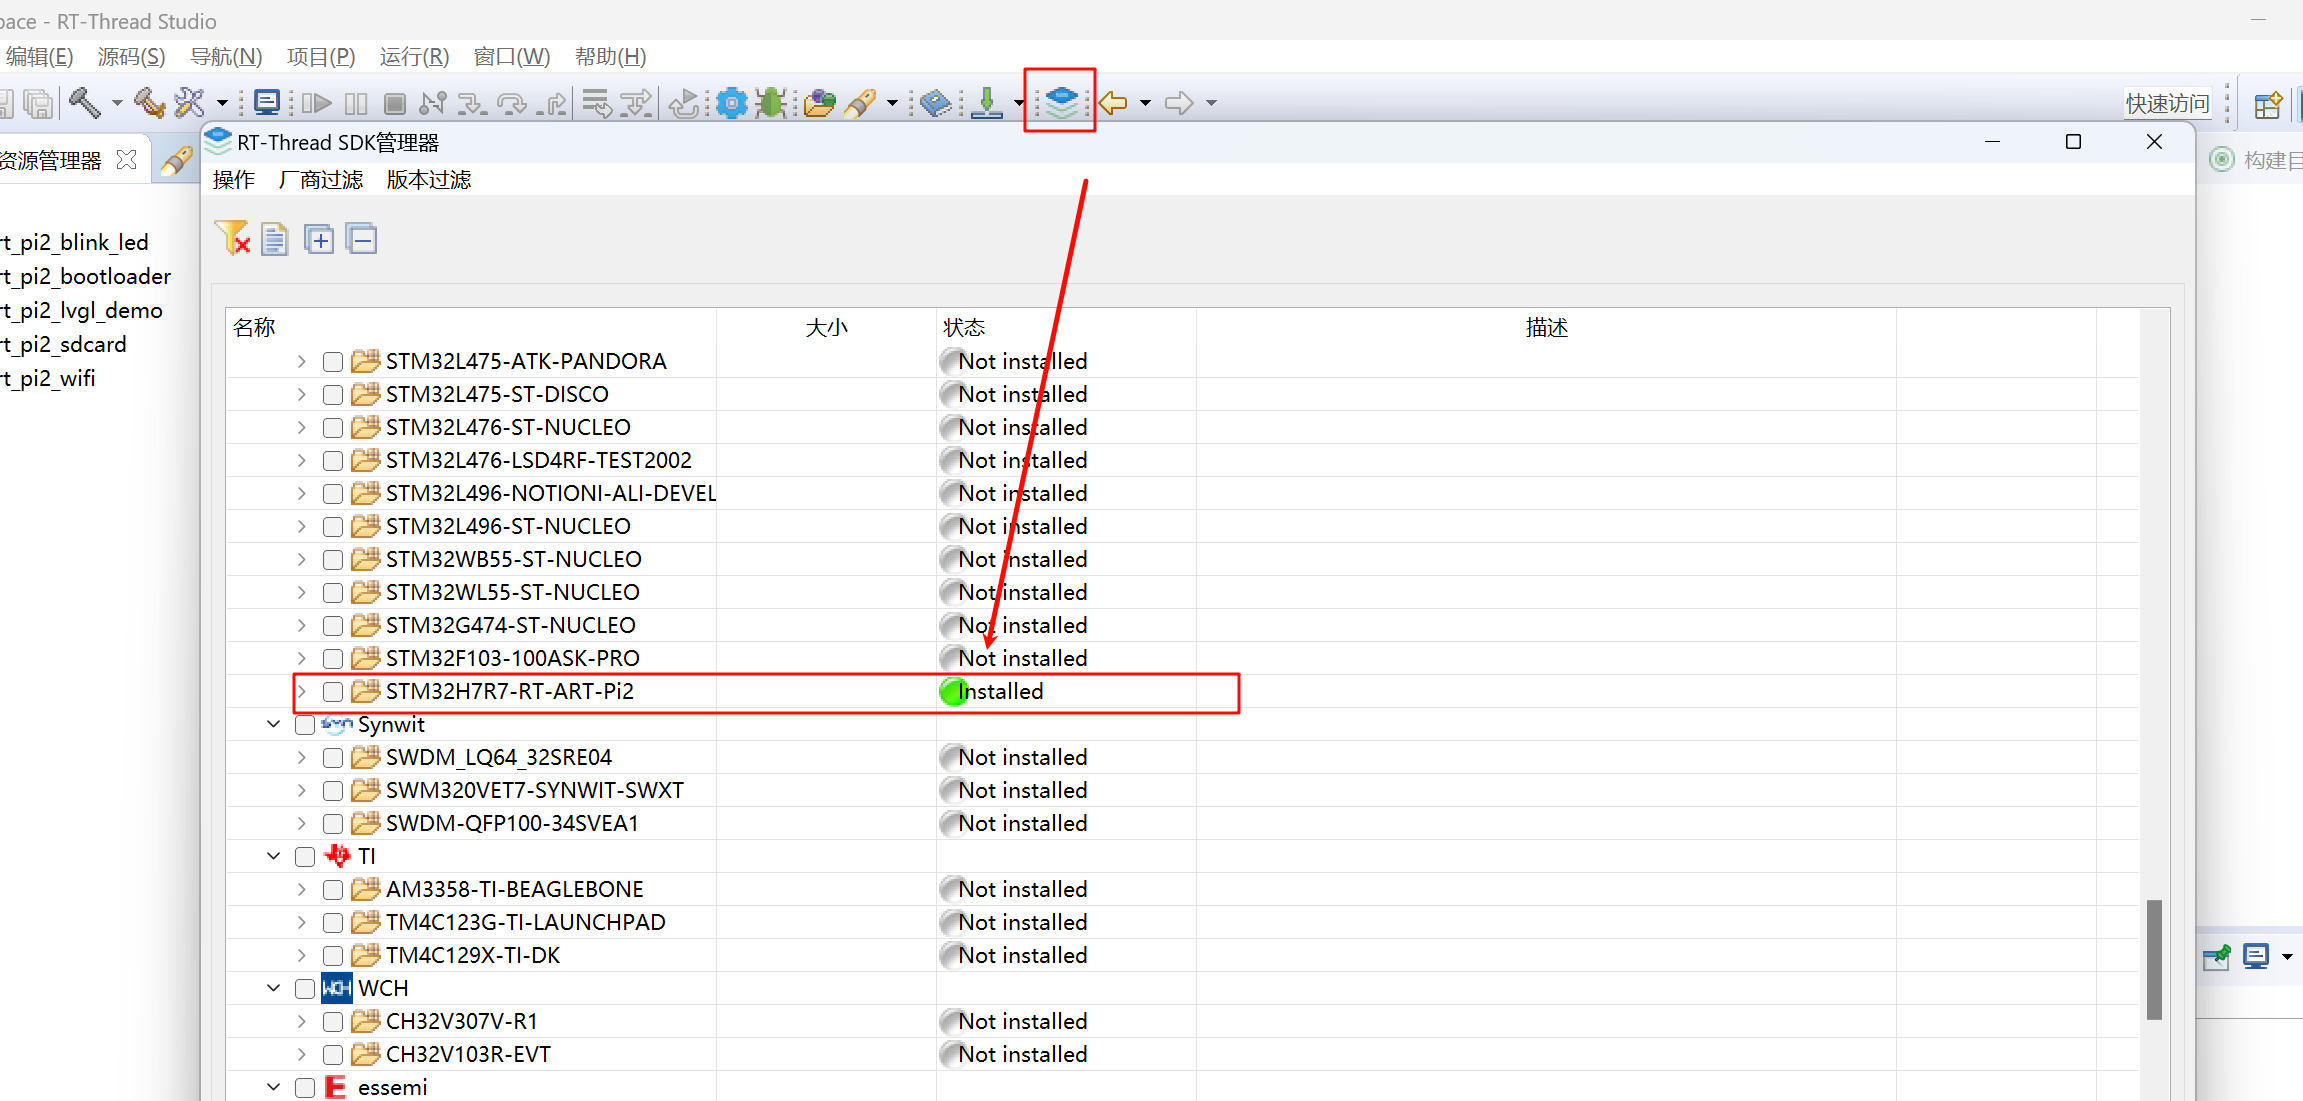Expand the STM32F103-100ASK-PRO row
This screenshot has height=1101, width=2303.
tap(302, 658)
